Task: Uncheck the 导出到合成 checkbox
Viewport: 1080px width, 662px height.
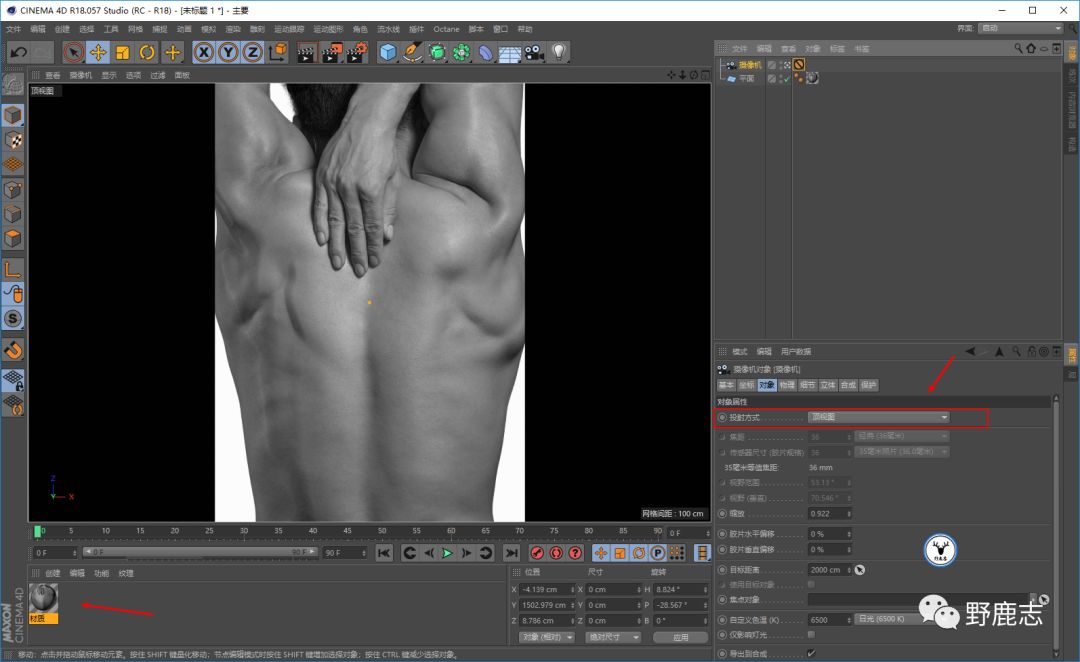Action: [811, 653]
